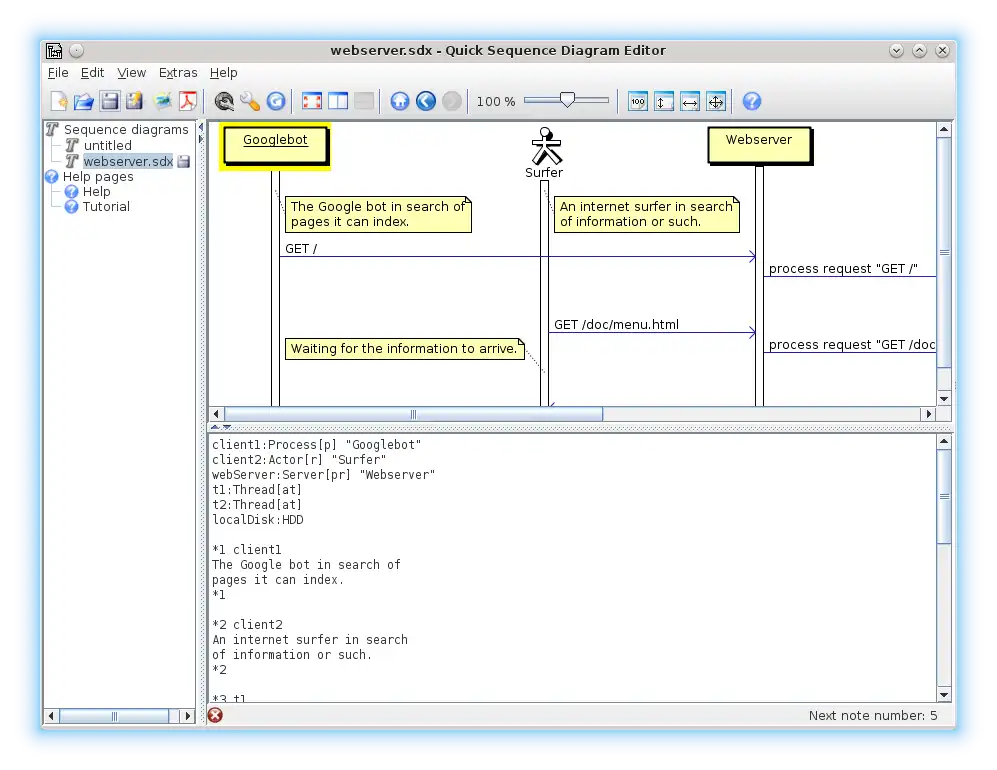
Task: Toggle full screen with the red arrows icon
Action: click(312, 102)
